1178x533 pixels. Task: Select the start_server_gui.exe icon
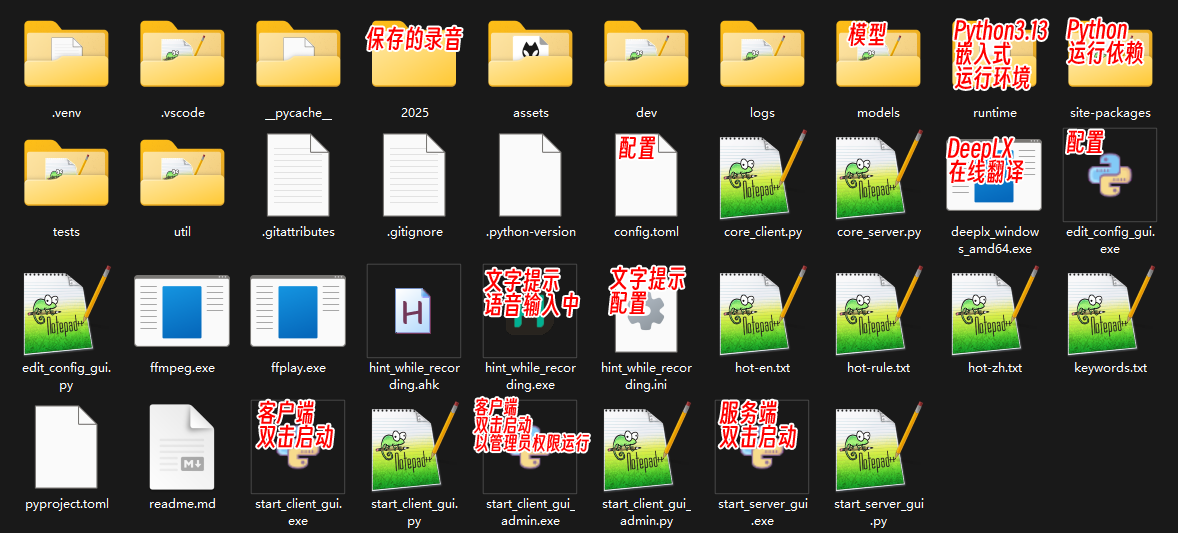[x=762, y=447]
